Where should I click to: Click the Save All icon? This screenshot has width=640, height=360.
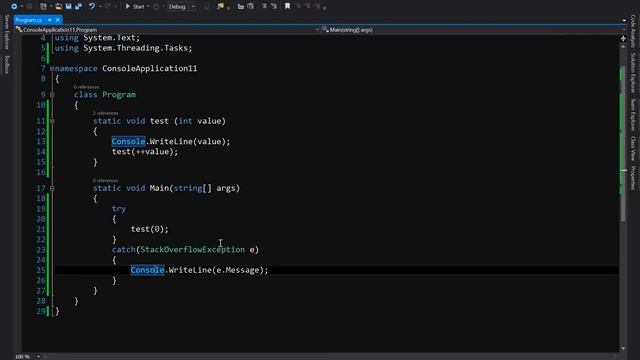(78, 6)
